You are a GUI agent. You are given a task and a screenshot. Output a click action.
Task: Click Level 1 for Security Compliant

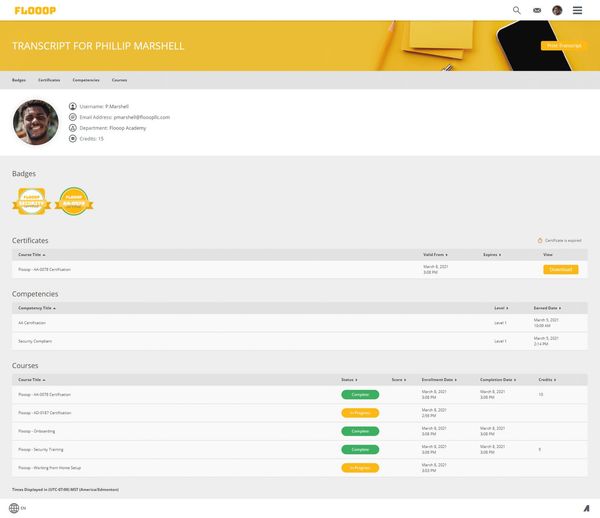click(x=500, y=341)
